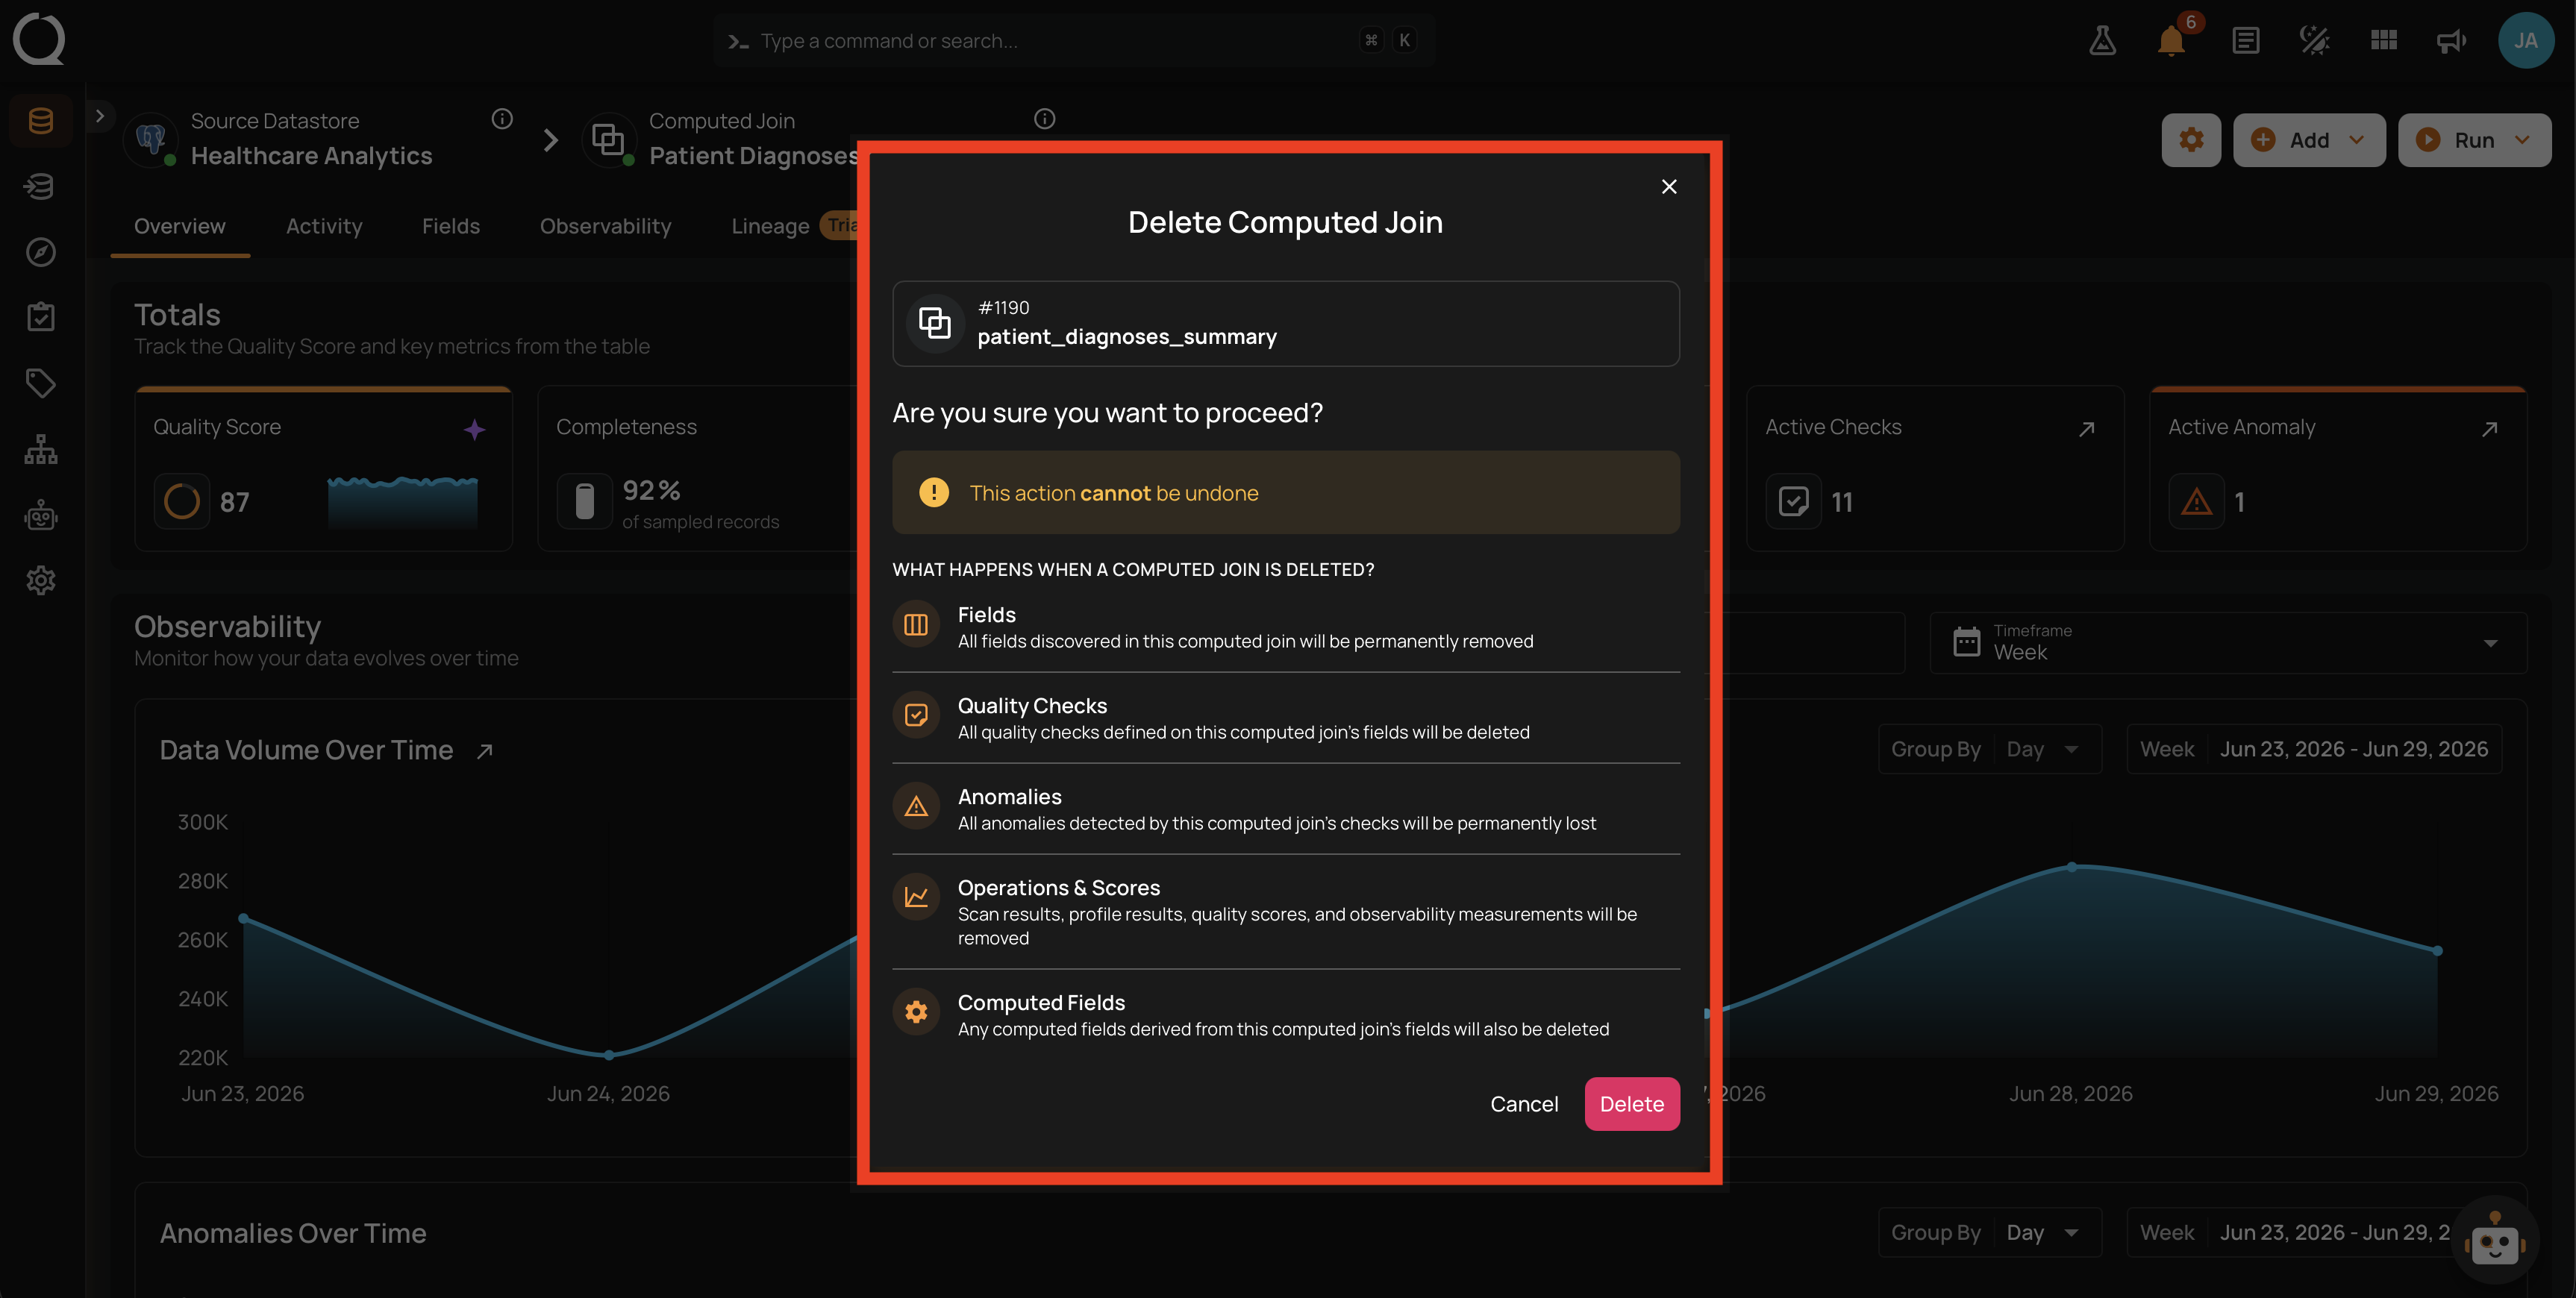Open the chatbot assistant robot button
Viewport: 2576px width, 1298px height.
[x=2493, y=1241]
